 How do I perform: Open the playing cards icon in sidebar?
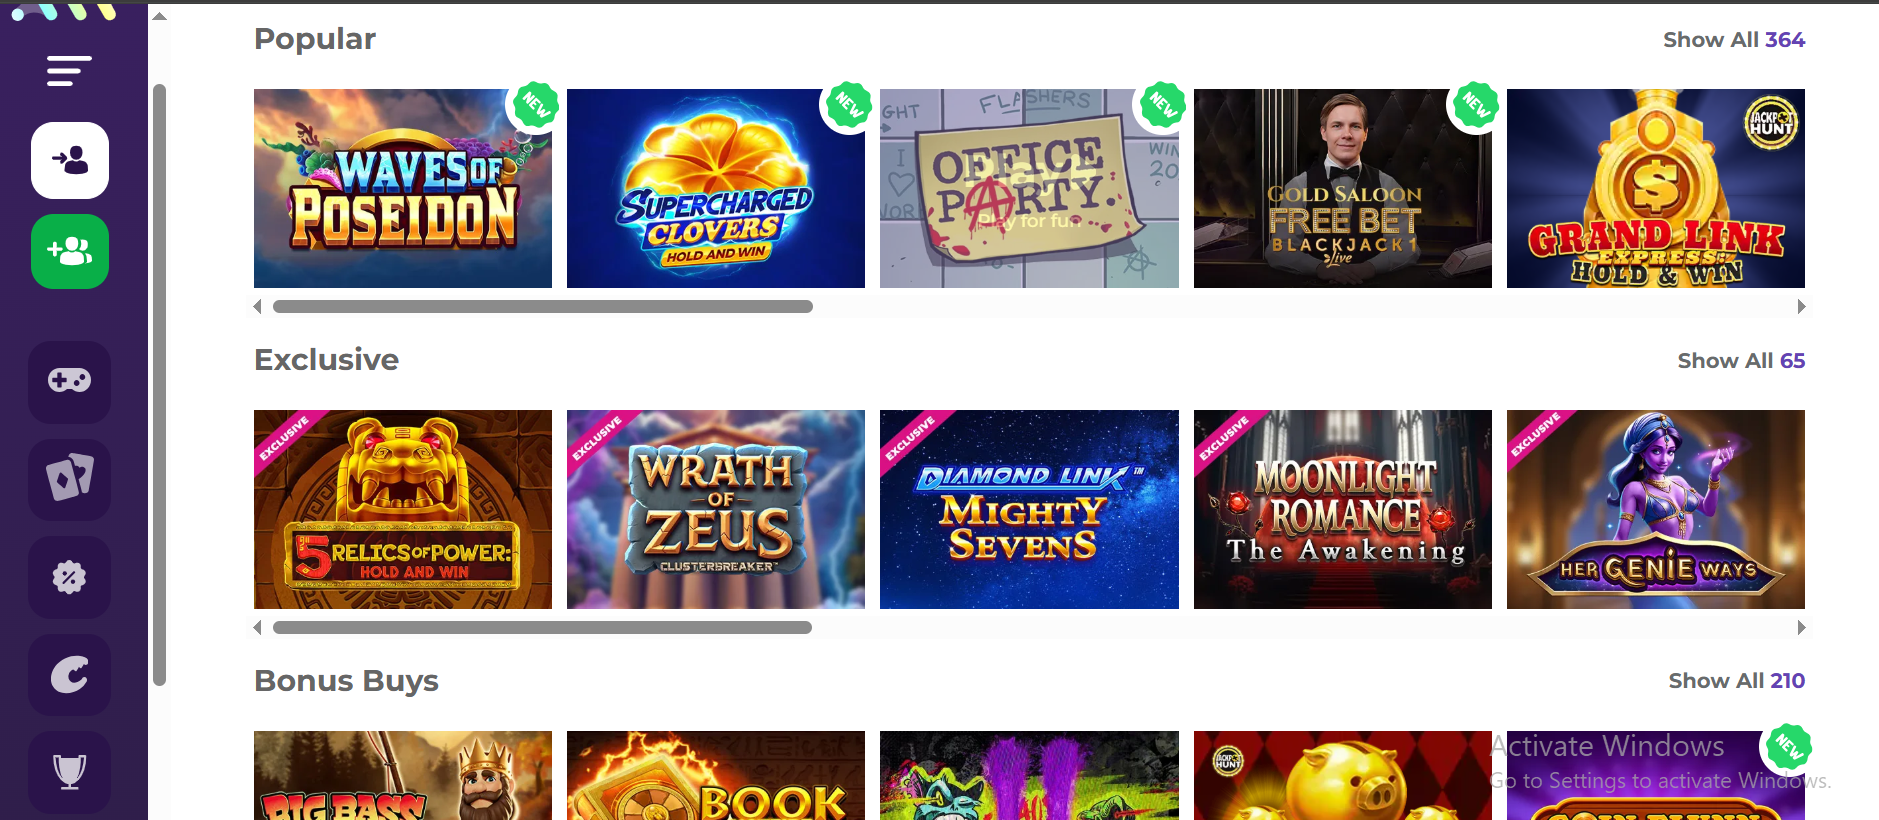click(x=70, y=479)
